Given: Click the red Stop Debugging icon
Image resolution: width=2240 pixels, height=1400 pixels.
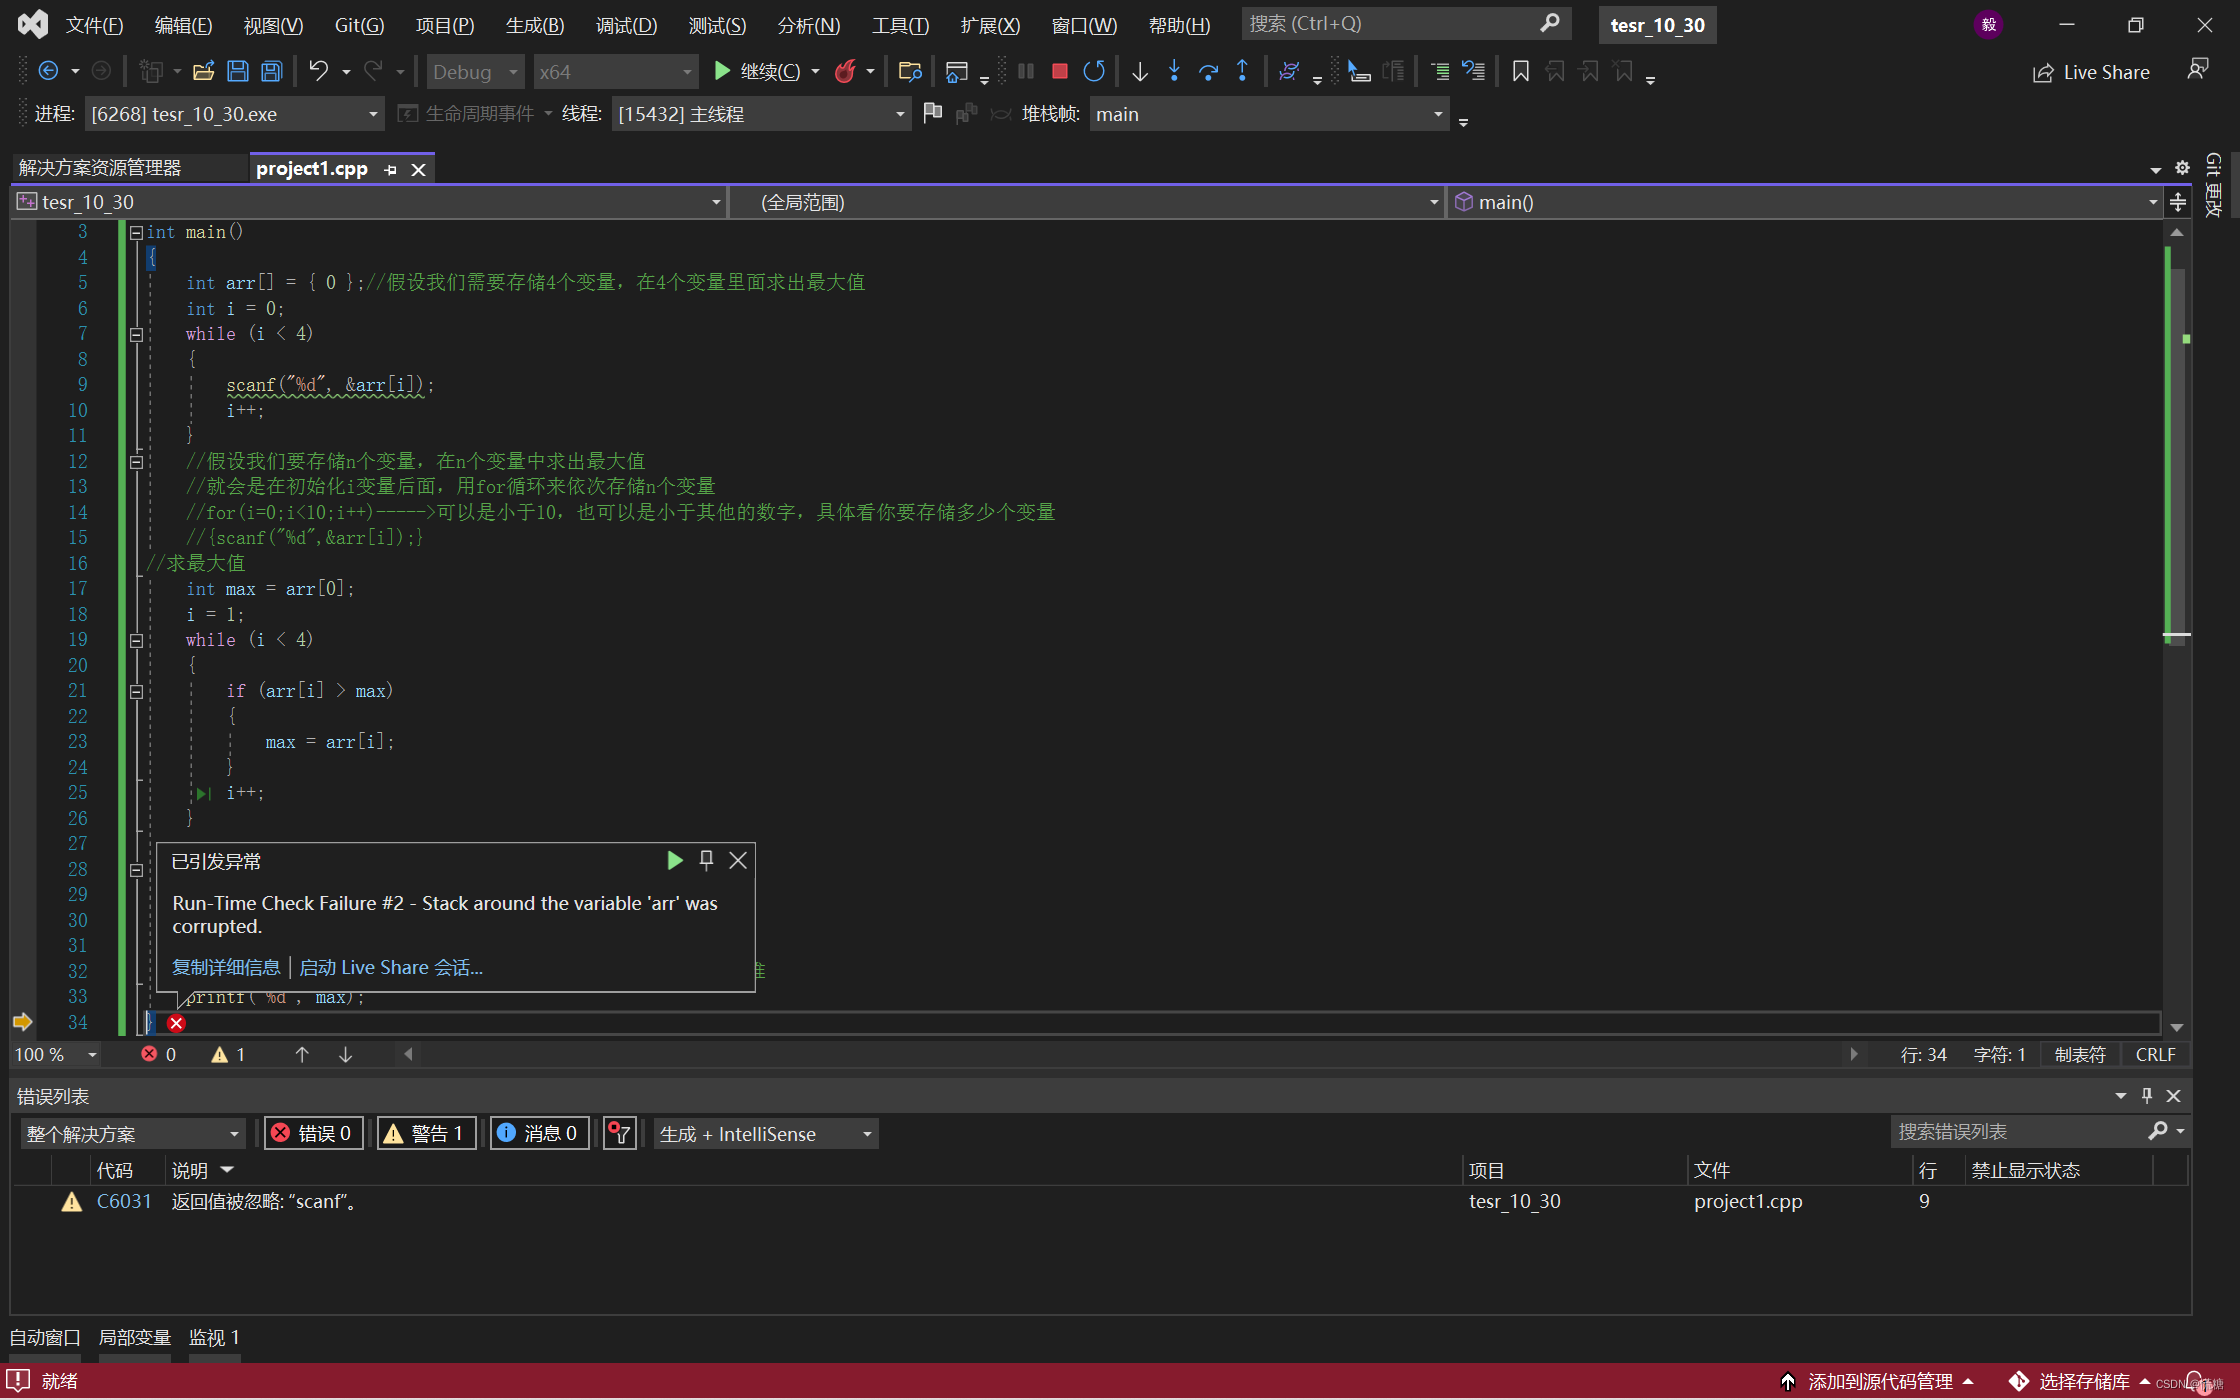Looking at the screenshot, I should (1060, 71).
